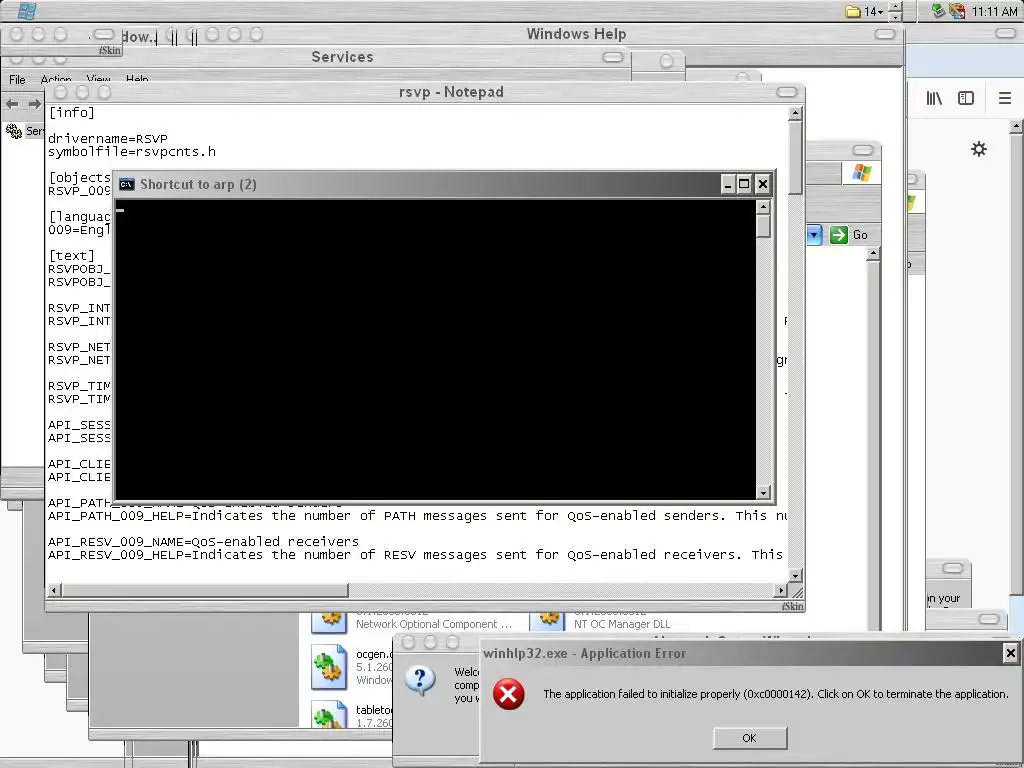Click the lower stepper arrow near 14

tap(895, 17)
